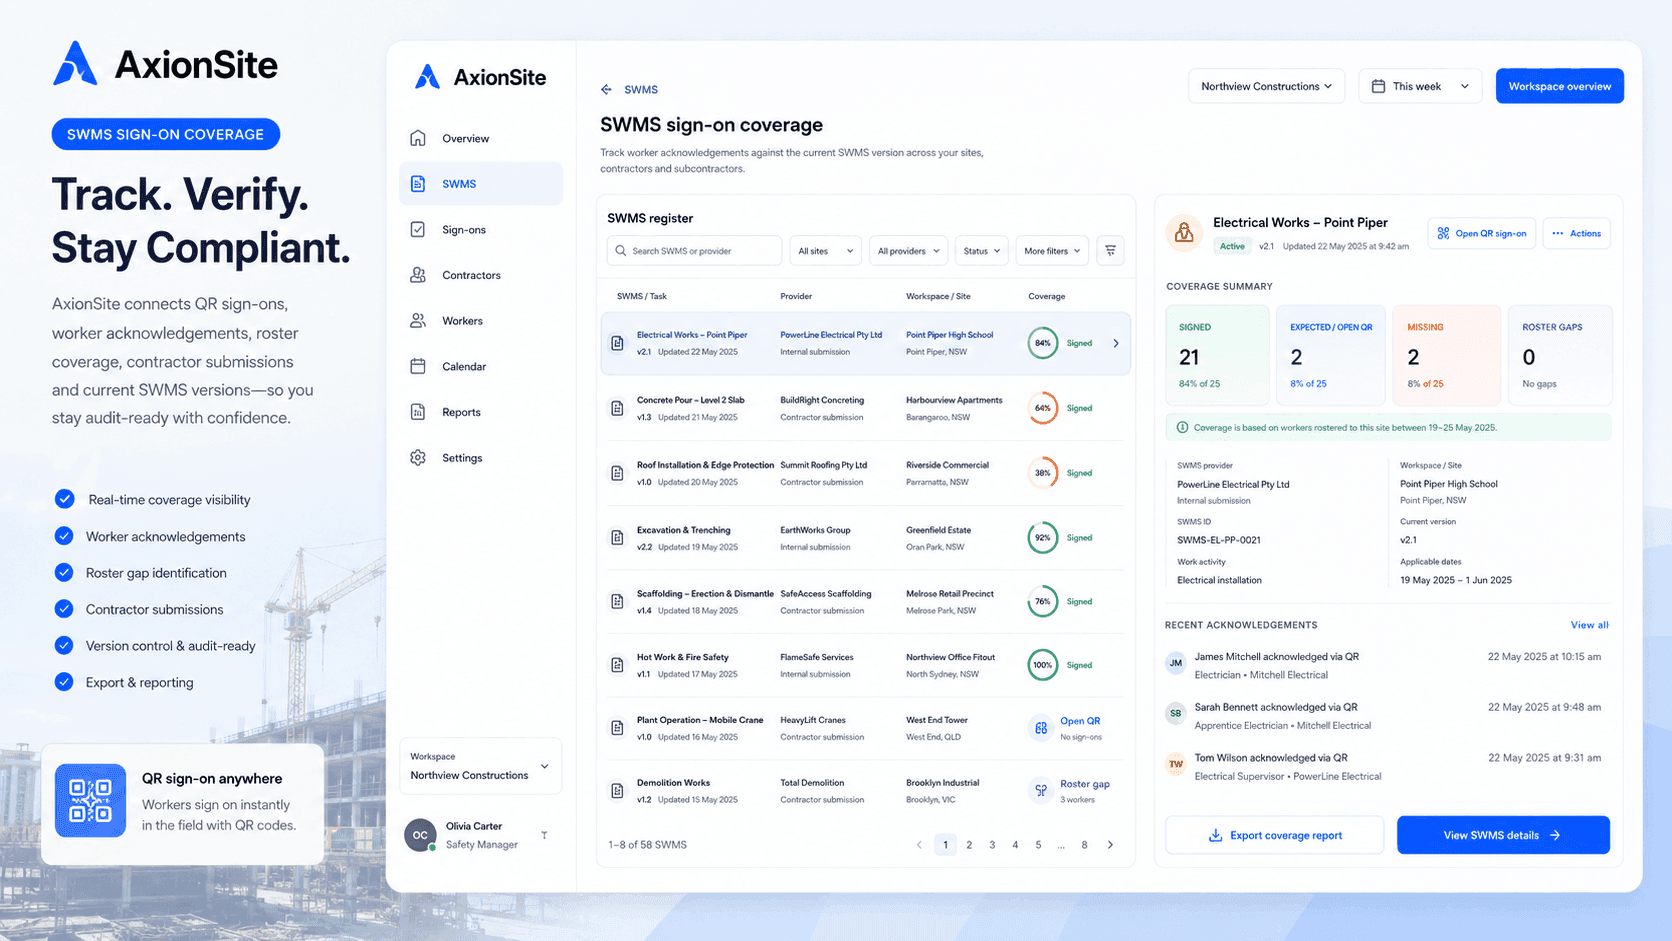Screen dimensions: 1672x941
Task: Click the Roster gap identification check mark
Action: [64, 572]
